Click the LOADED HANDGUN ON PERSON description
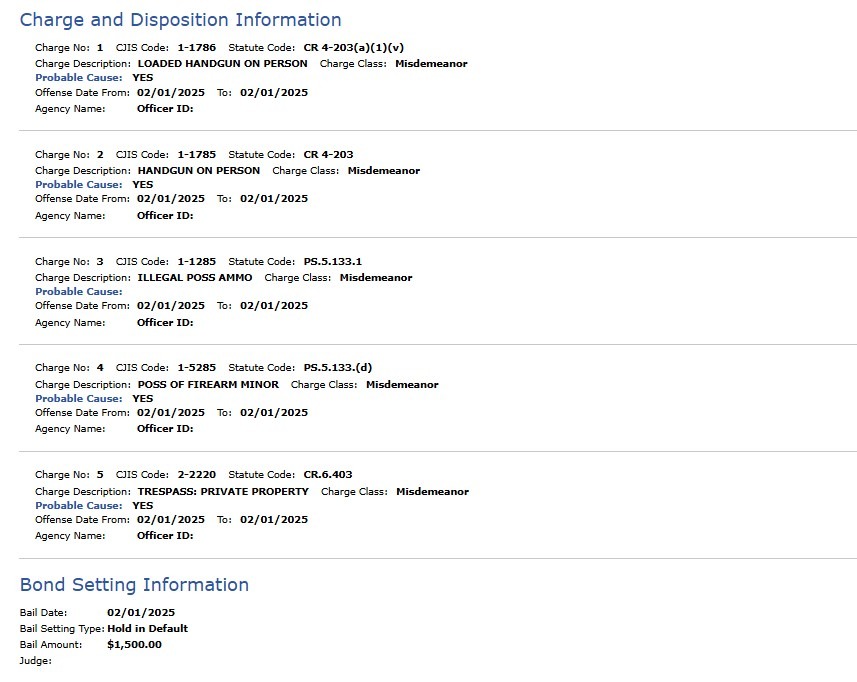857x682 pixels. 222,64
